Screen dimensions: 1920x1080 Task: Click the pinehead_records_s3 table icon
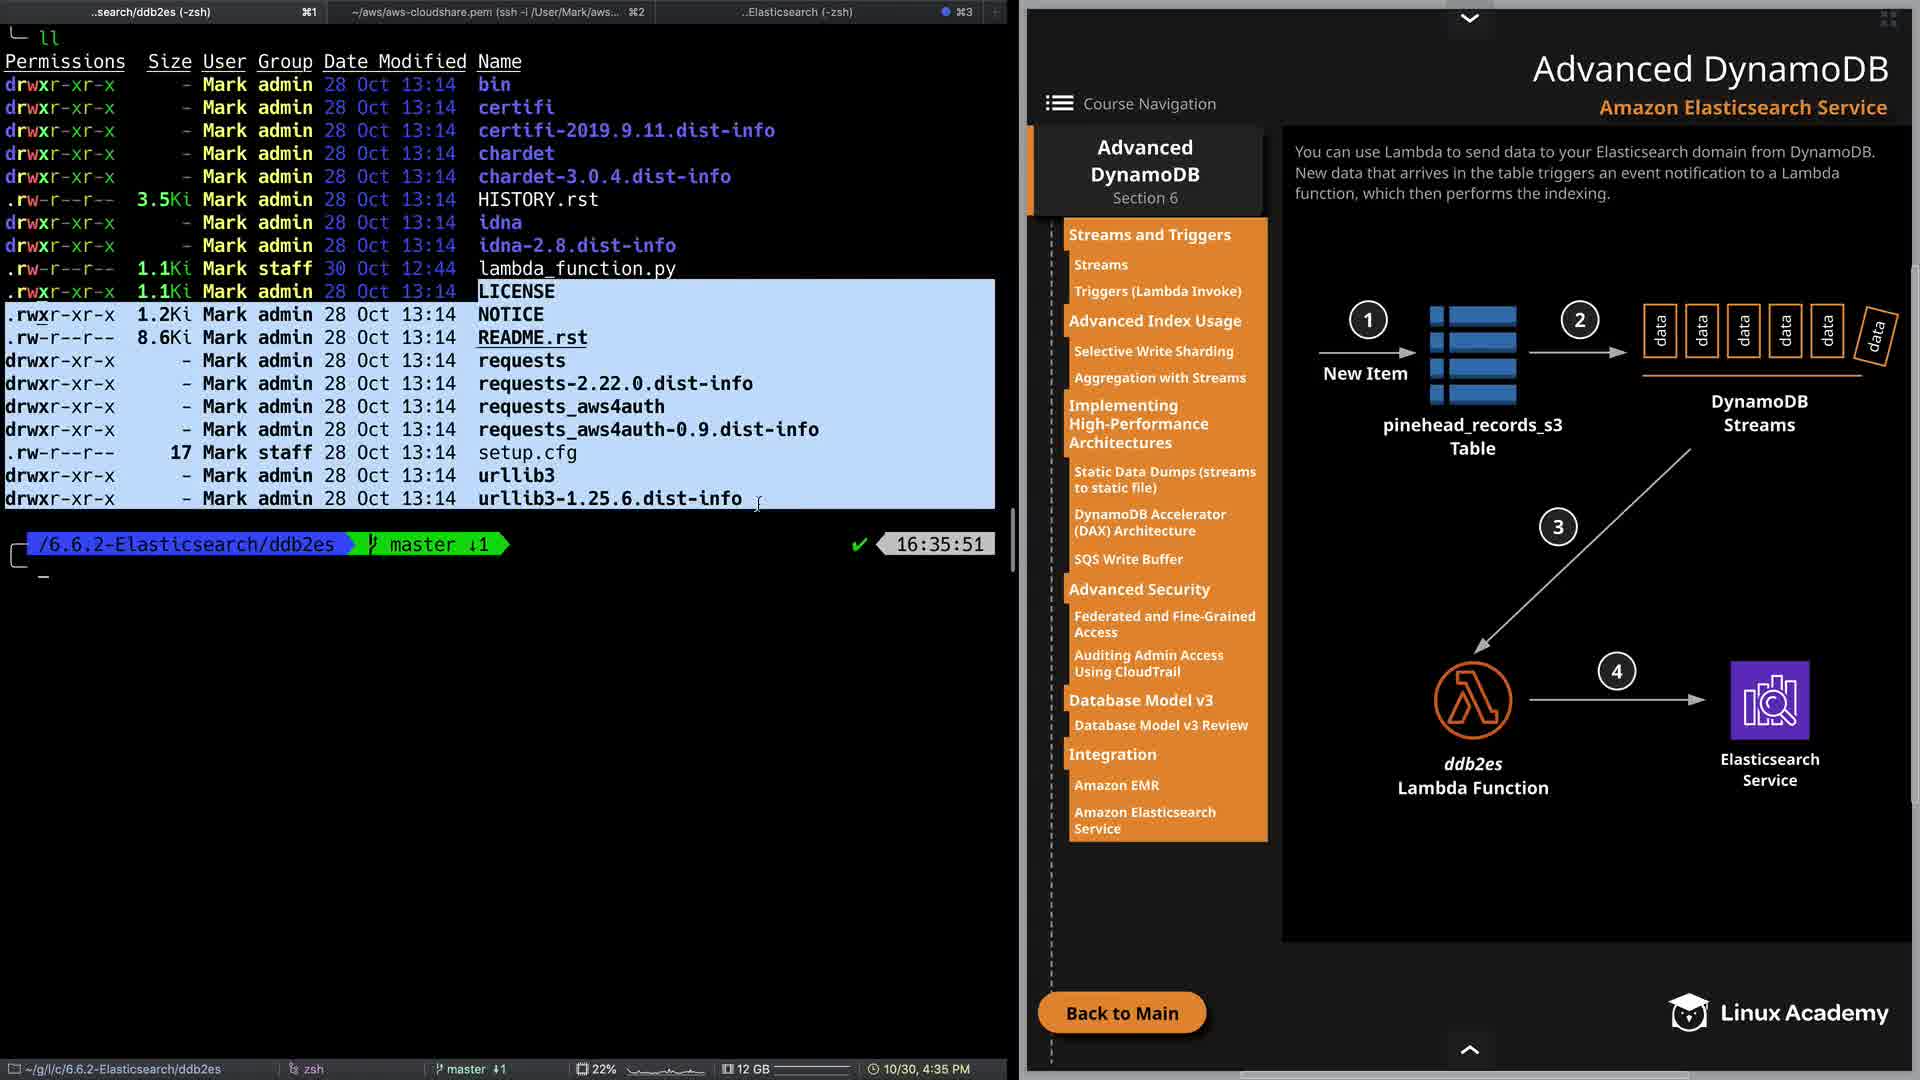(1473, 354)
